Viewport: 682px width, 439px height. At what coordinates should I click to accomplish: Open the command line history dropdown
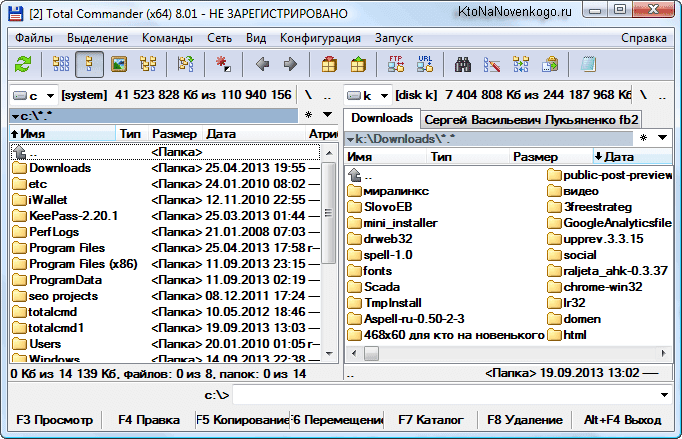664,395
